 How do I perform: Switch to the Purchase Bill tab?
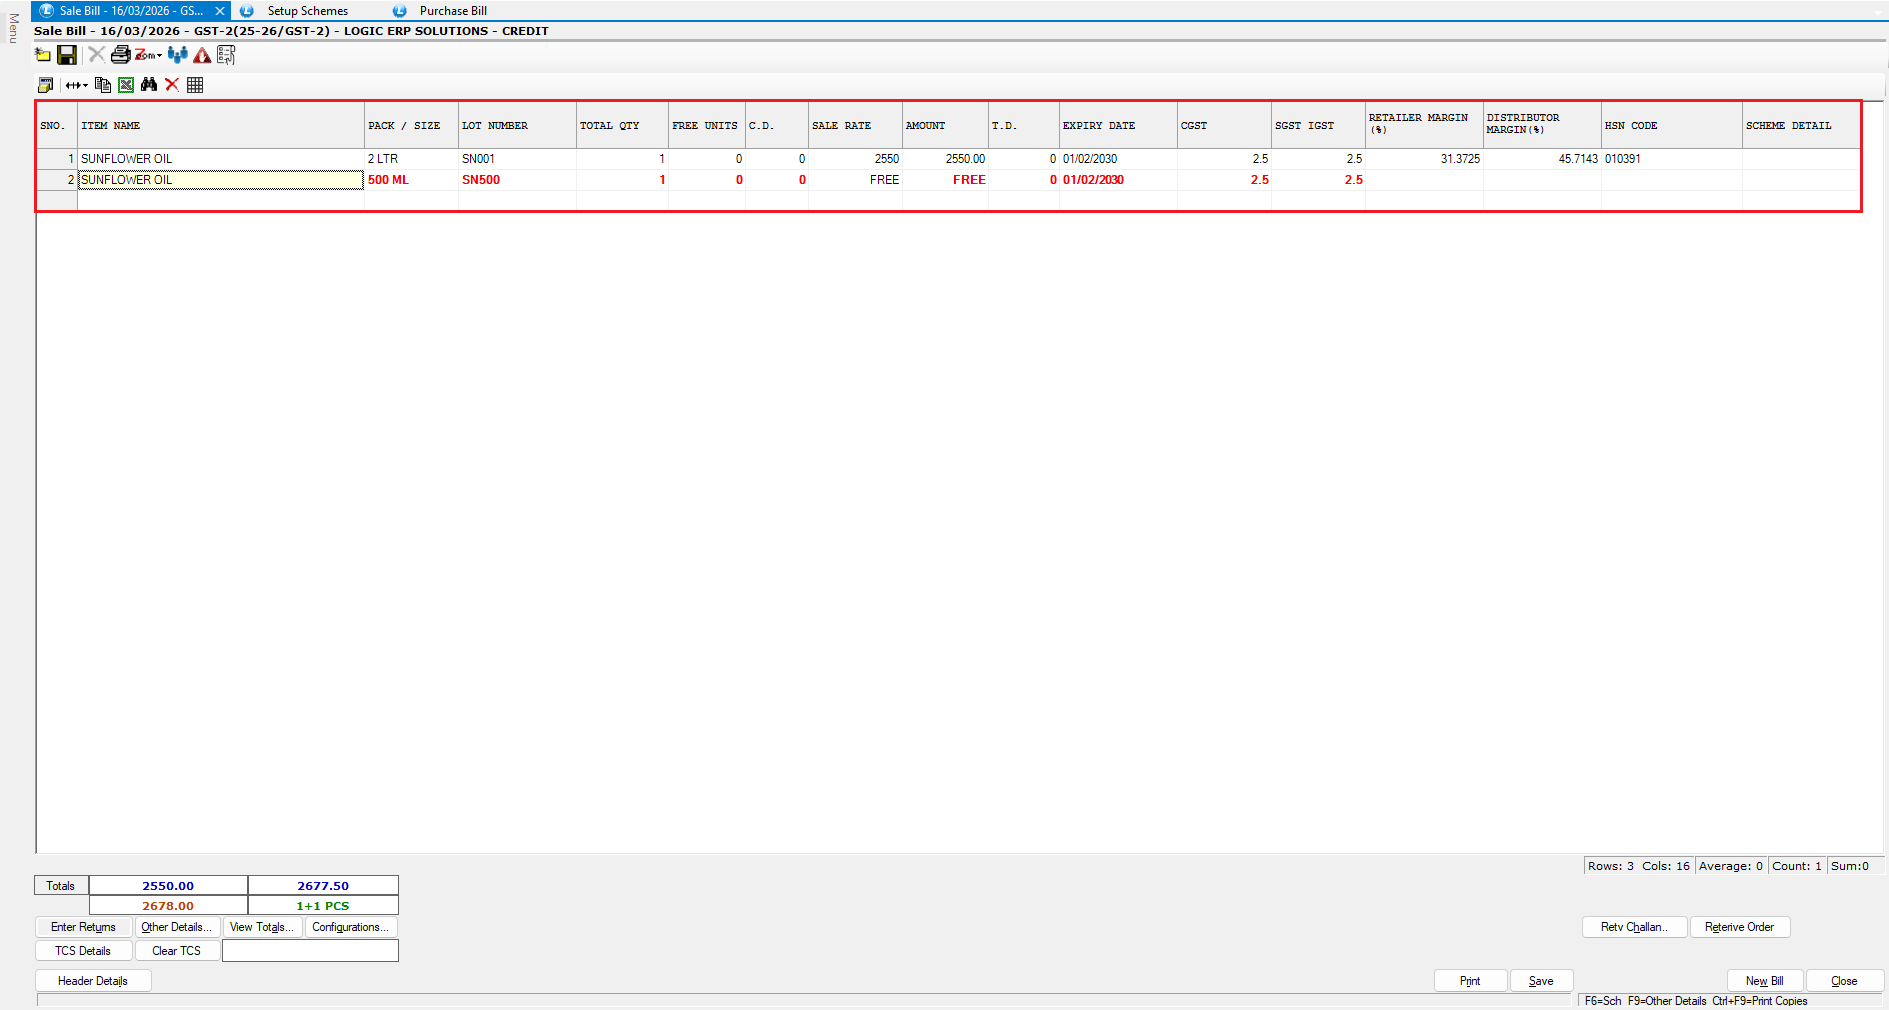tap(452, 11)
